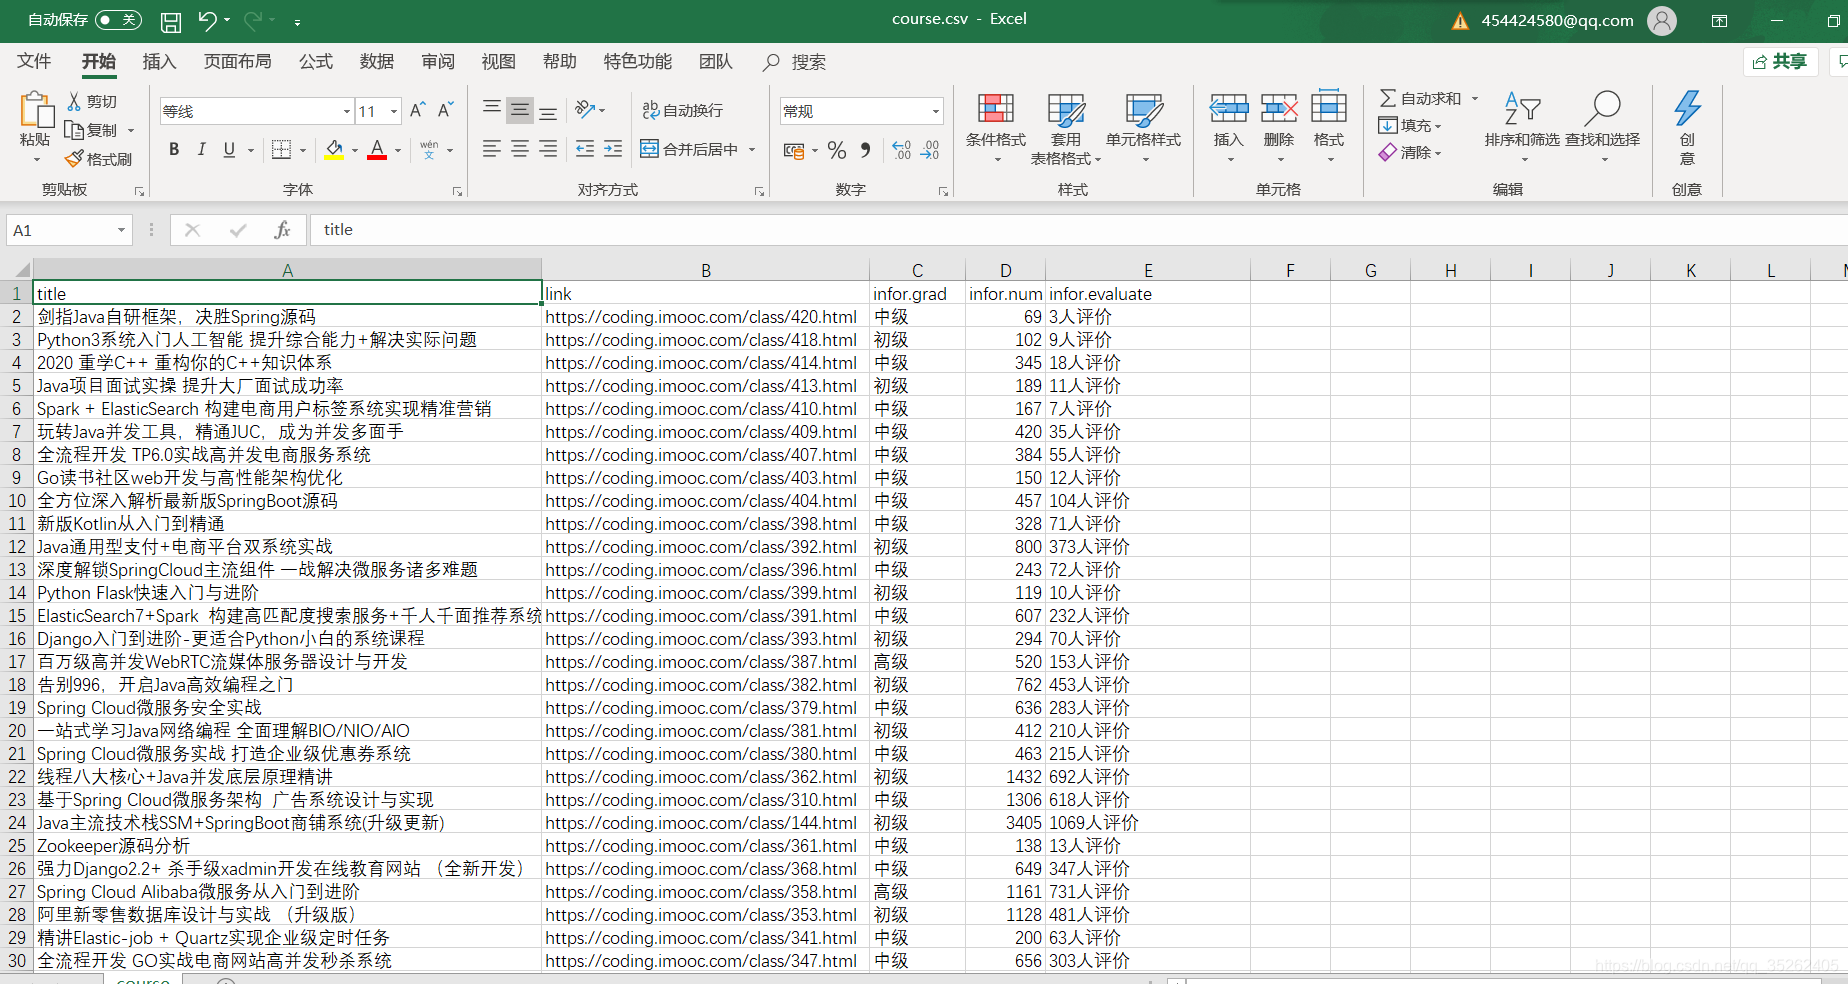This screenshot has width=1848, height=984.
Task: Decrease font size with smaller A icon
Action: (x=445, y=110)
